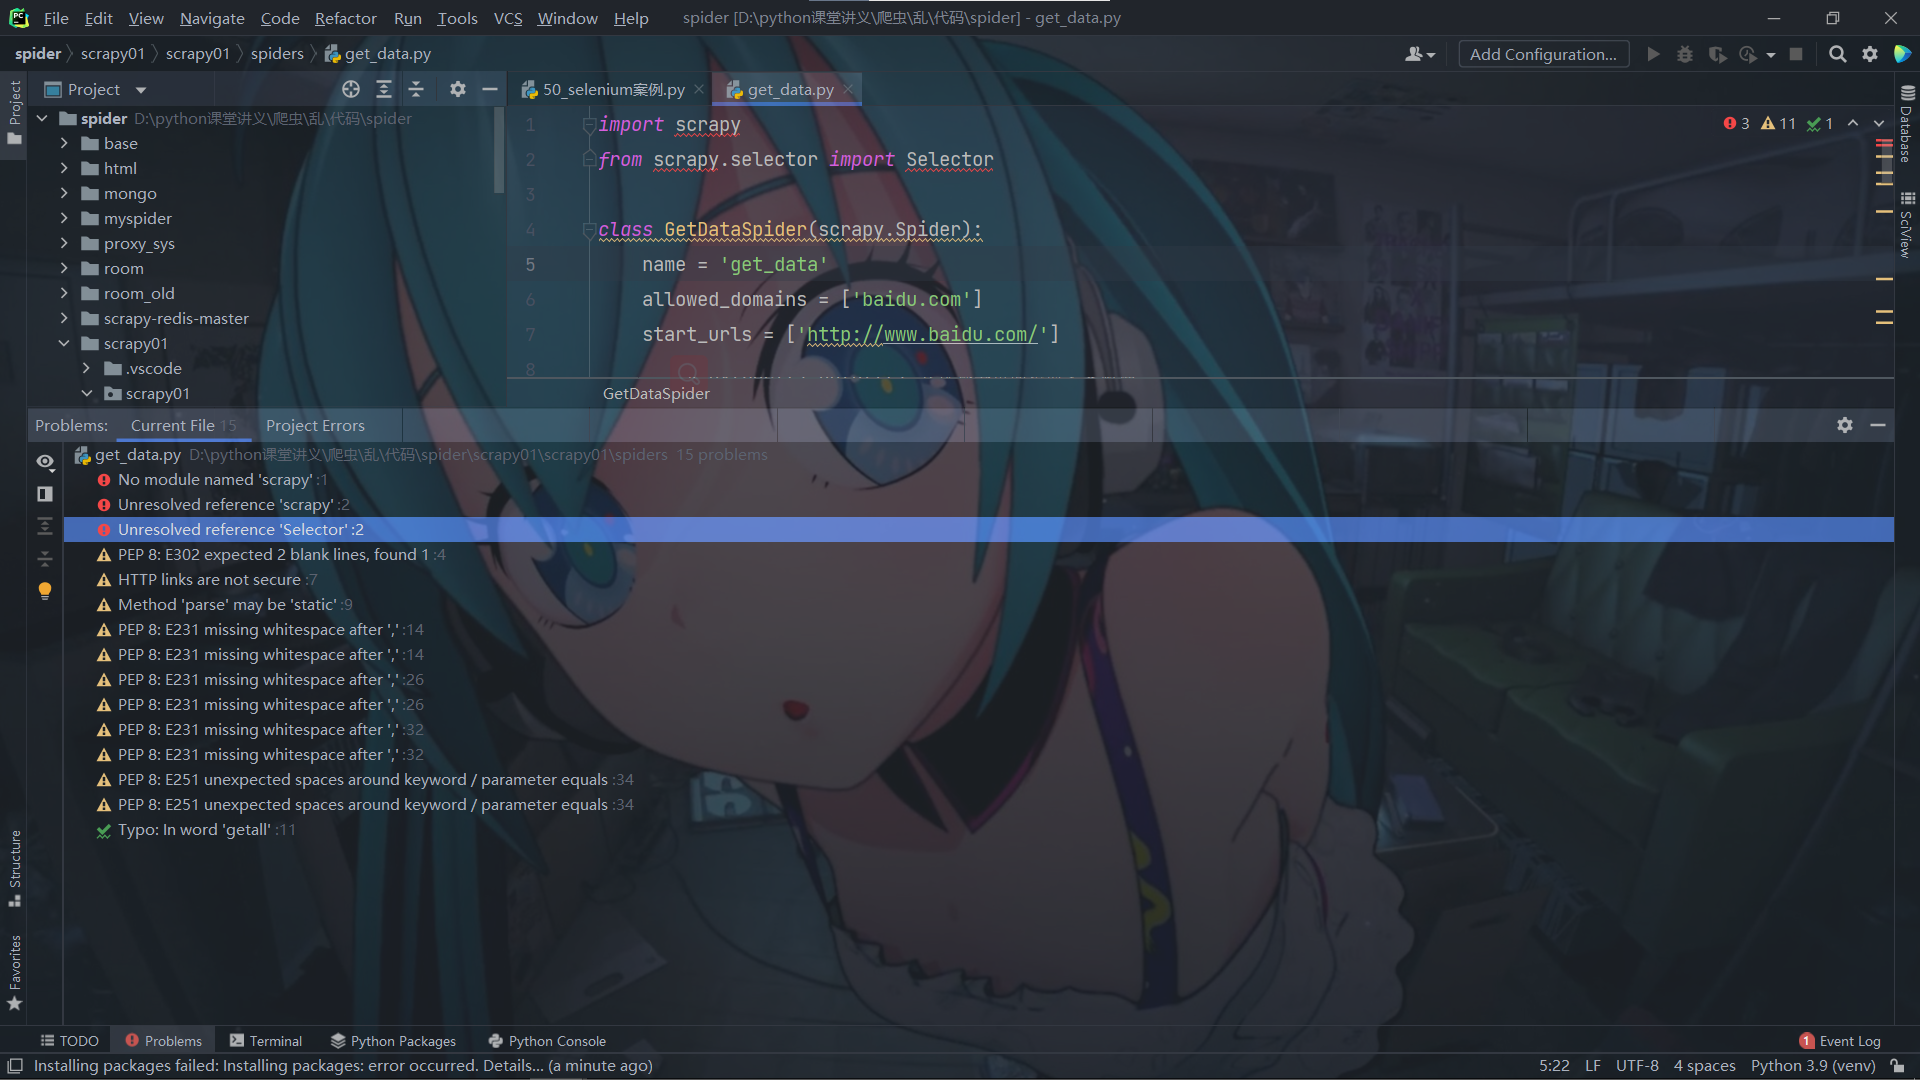Go to previous highlighted error arrow
The width and height of the screenshot is (1920, 1080).
1853,123
